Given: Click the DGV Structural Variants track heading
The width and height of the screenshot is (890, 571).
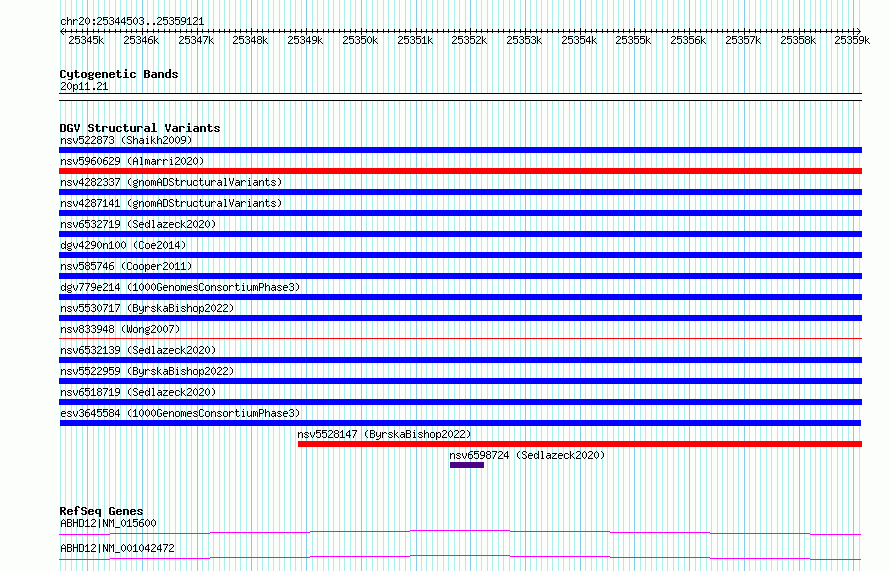Looking at the screenshot, I should tap(140, 128).
